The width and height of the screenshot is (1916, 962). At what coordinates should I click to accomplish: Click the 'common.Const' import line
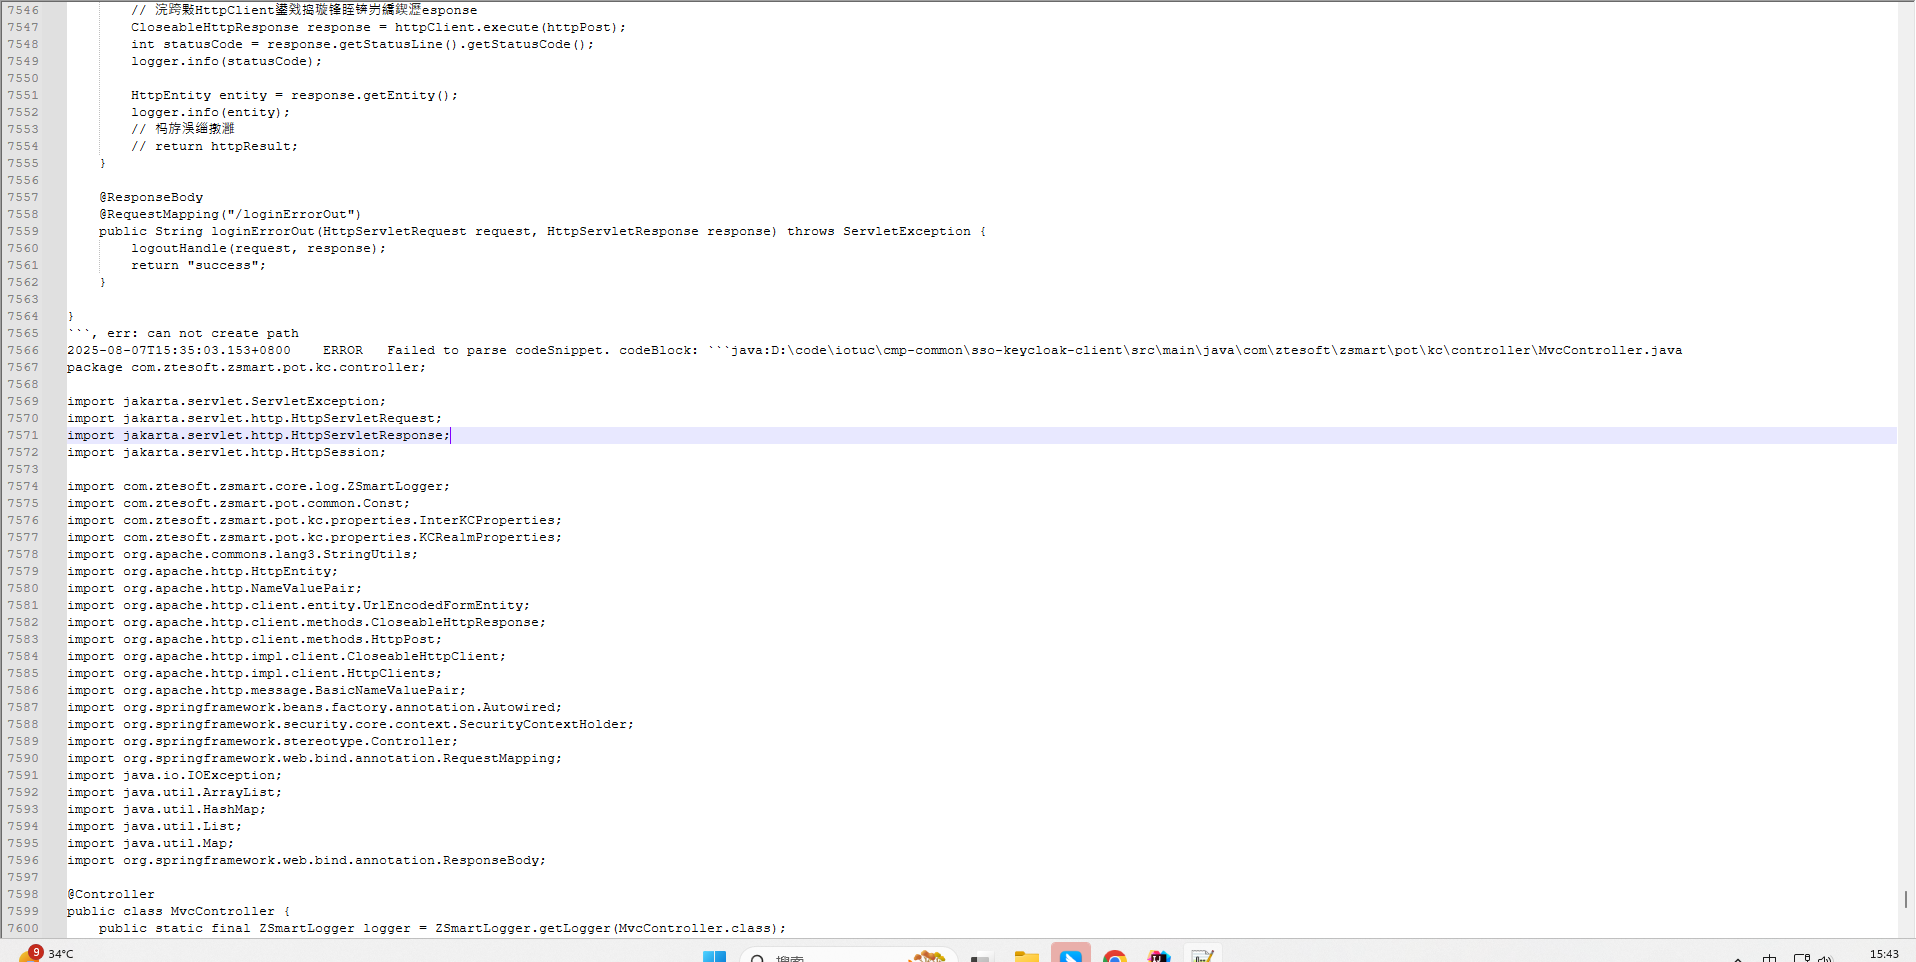pos(238,503)
